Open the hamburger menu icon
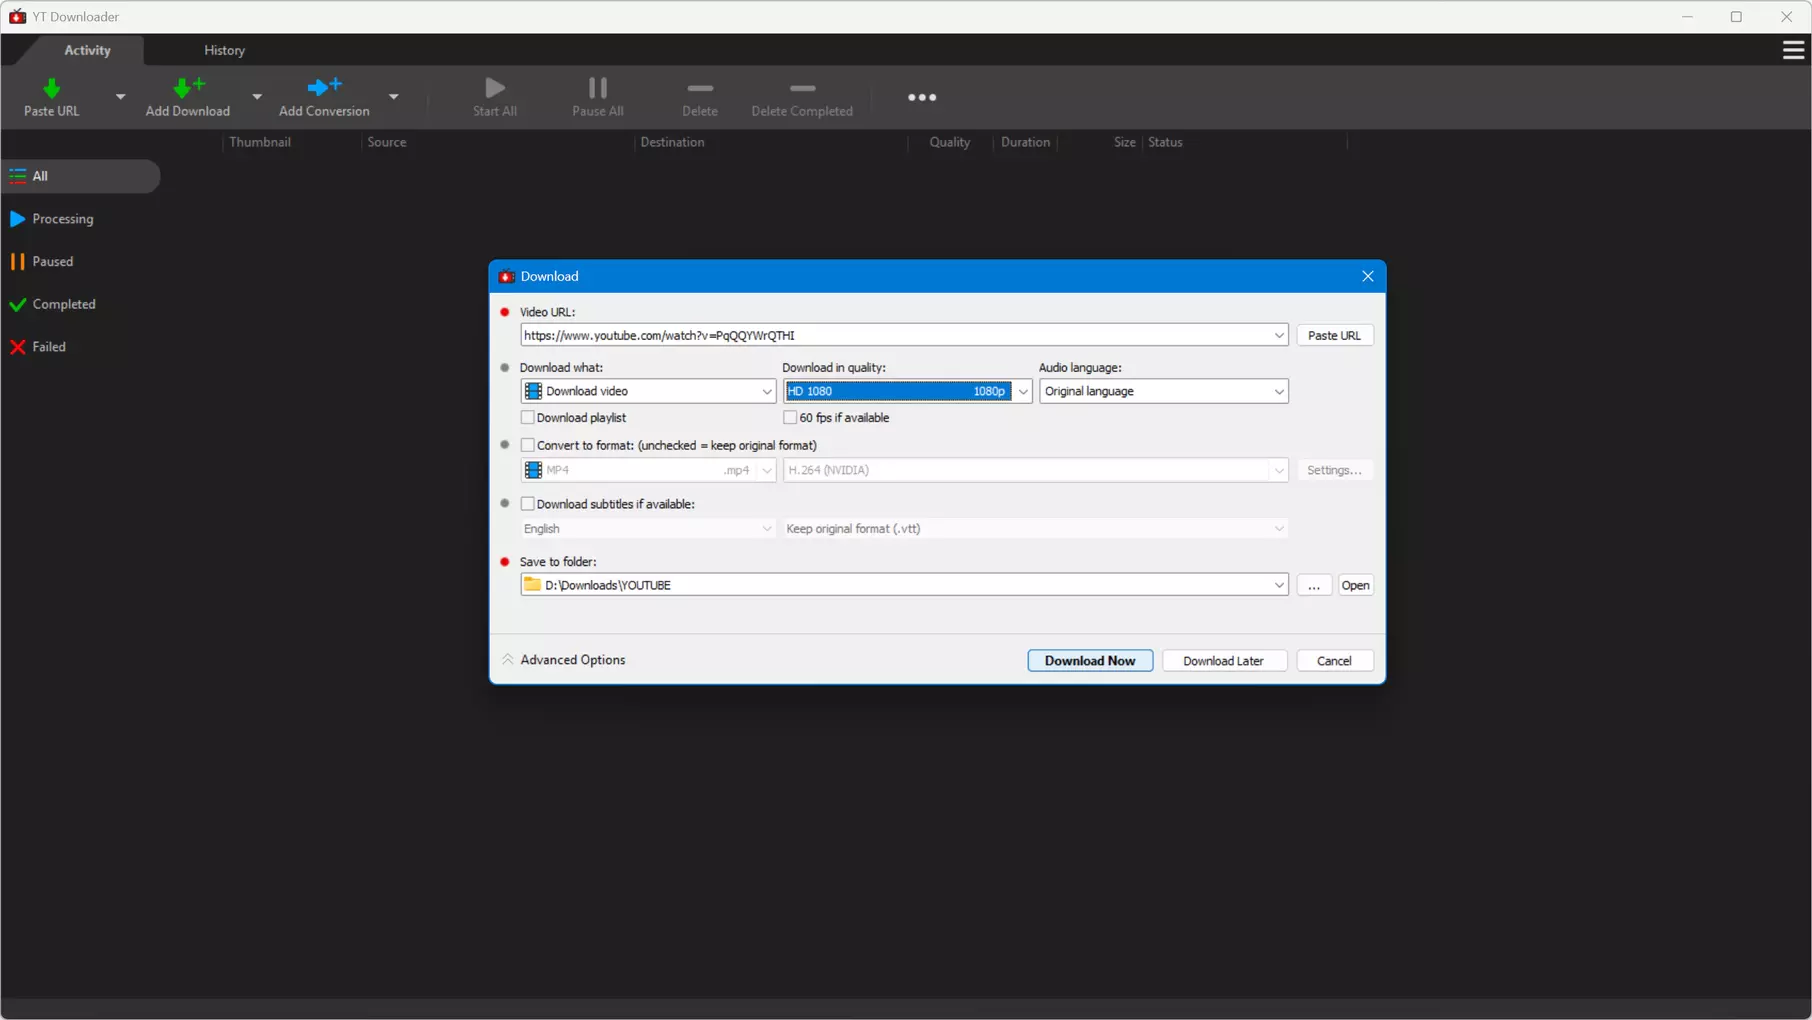The height and width of the screenshot is (1020, 1812). (1792, 50)
